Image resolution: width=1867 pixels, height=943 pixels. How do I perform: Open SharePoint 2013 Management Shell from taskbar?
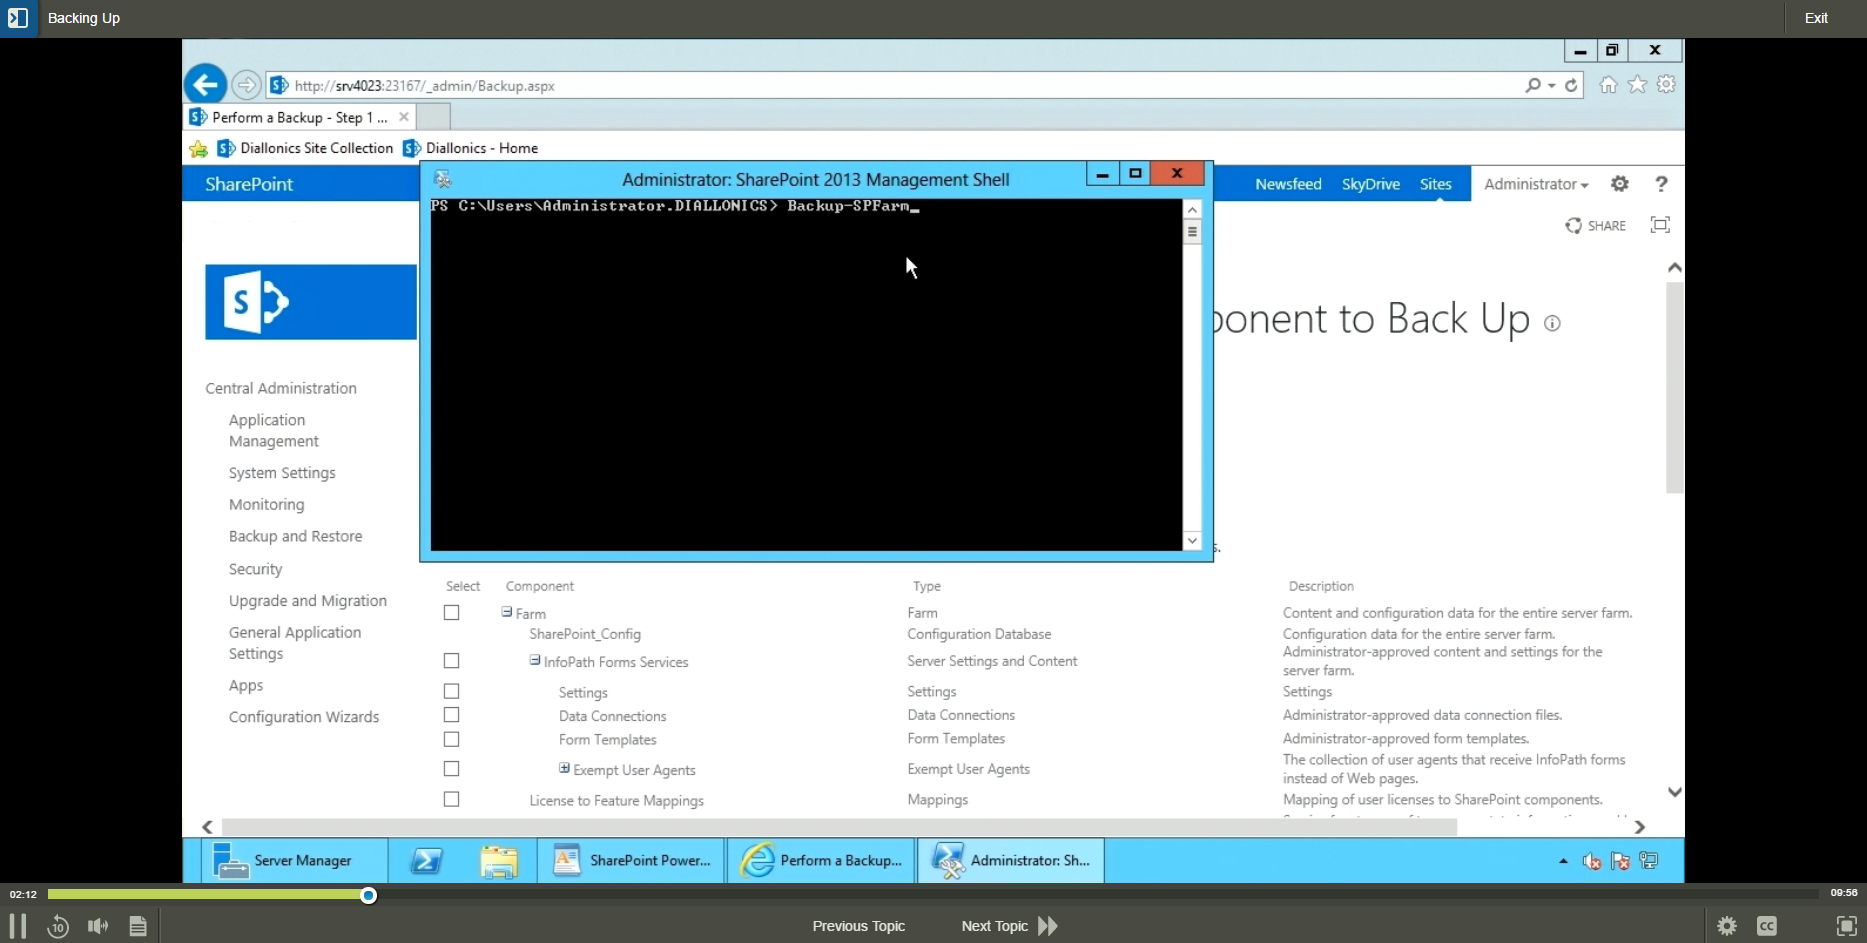point(1010,860)
